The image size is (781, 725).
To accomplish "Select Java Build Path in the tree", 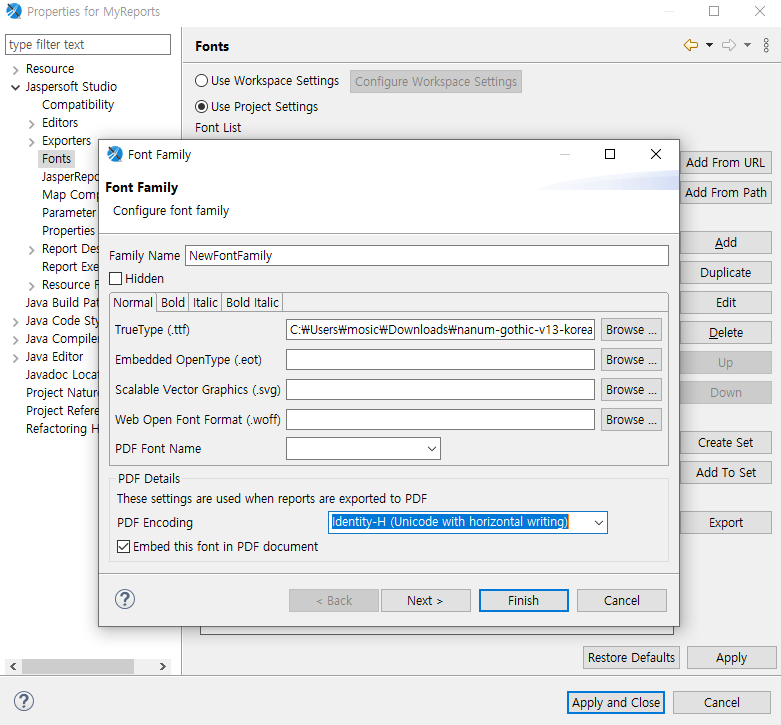I will click(x=62, y=302).
